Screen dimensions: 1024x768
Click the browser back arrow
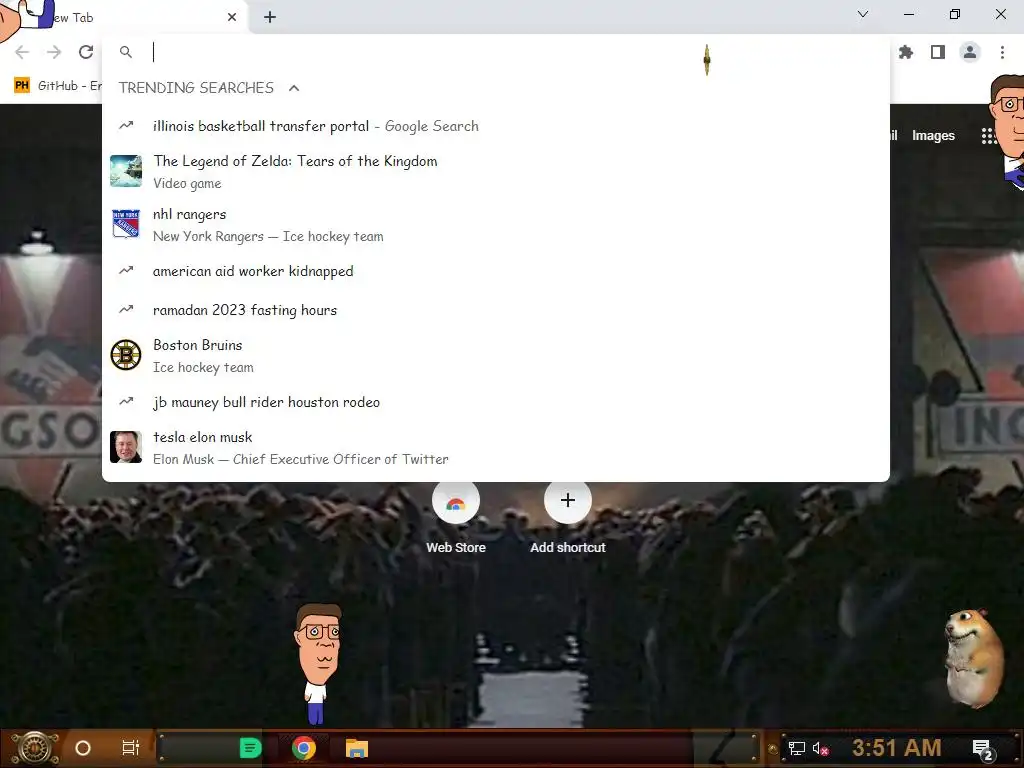pos(22,52)
